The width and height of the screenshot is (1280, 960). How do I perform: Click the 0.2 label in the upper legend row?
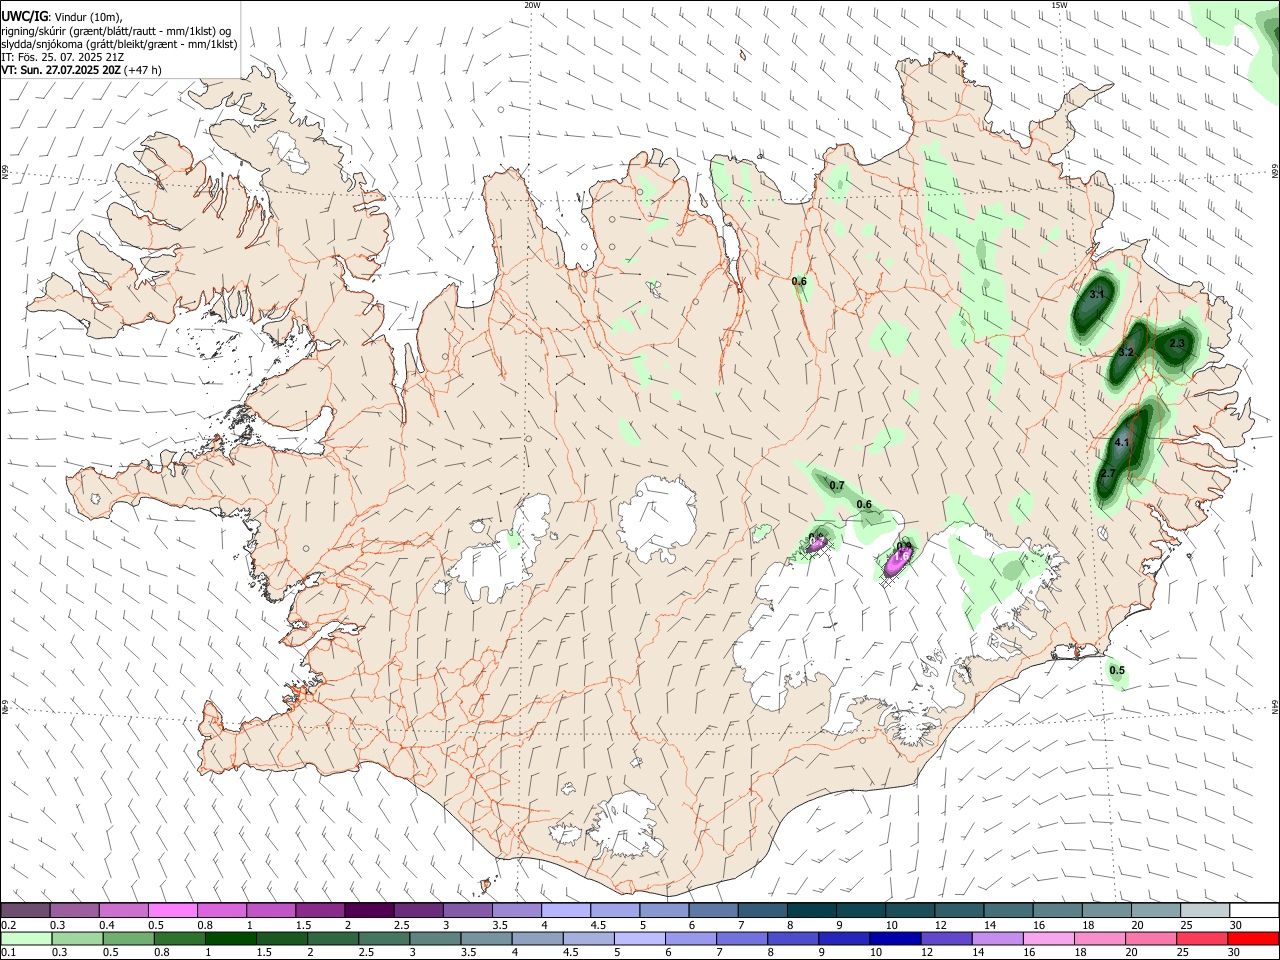(8, 925)
